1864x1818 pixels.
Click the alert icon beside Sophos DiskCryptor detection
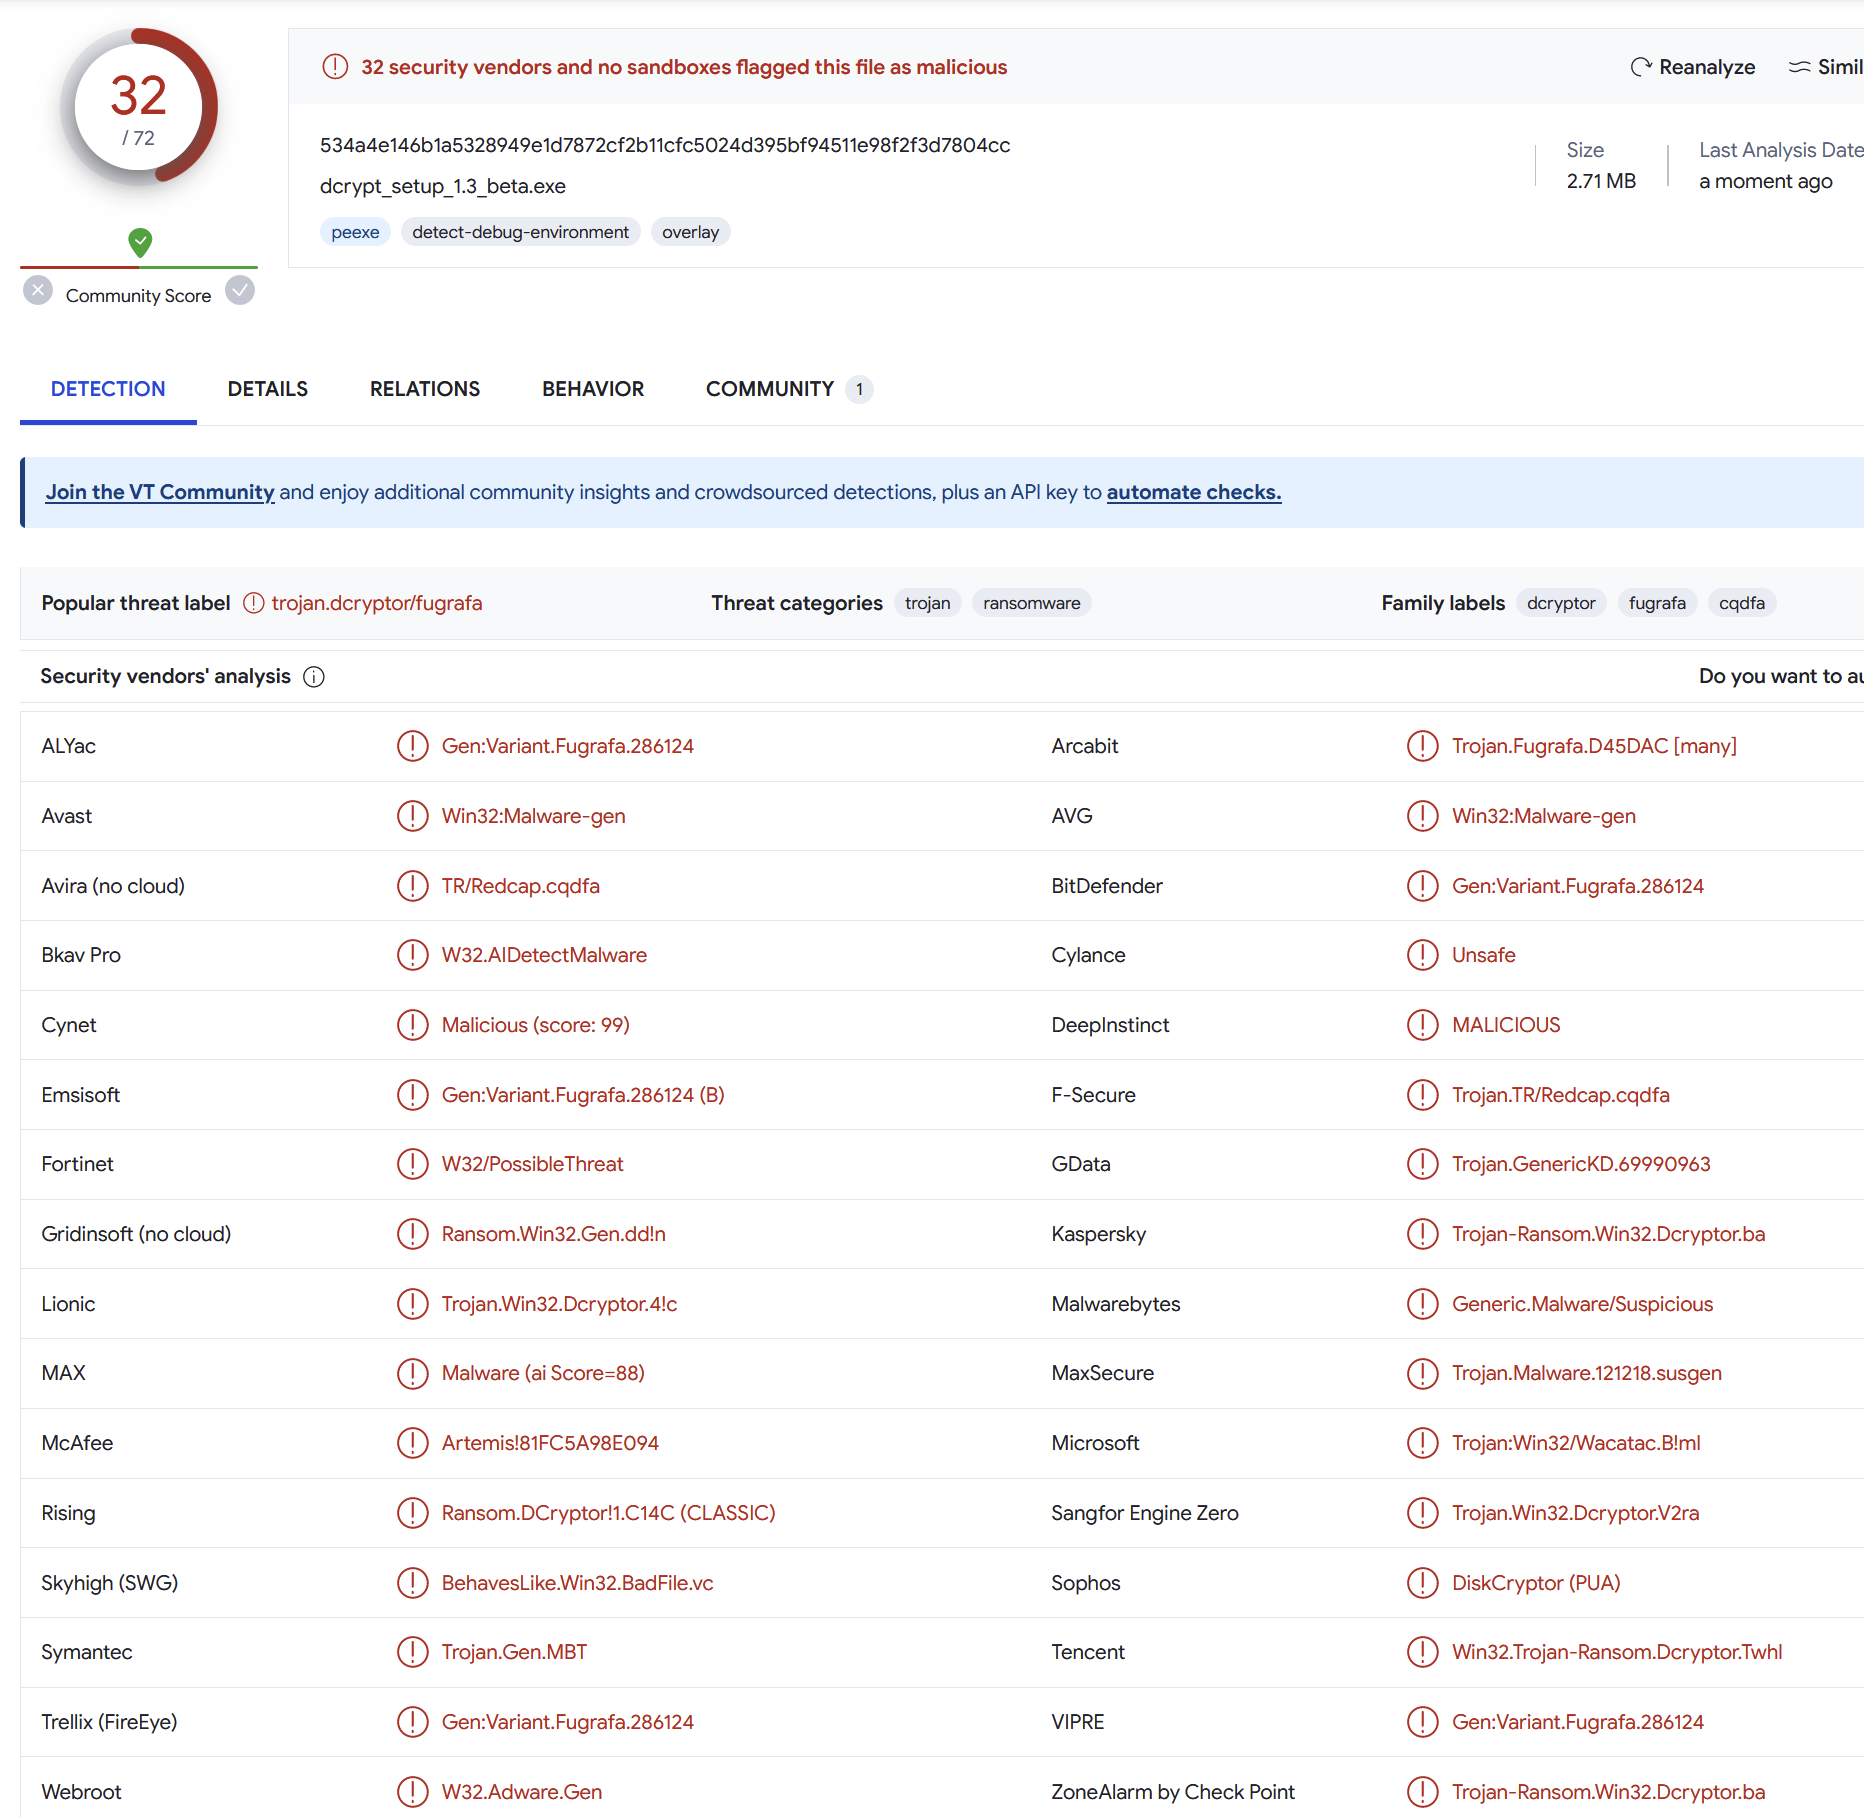[x=1422, y=1583]
